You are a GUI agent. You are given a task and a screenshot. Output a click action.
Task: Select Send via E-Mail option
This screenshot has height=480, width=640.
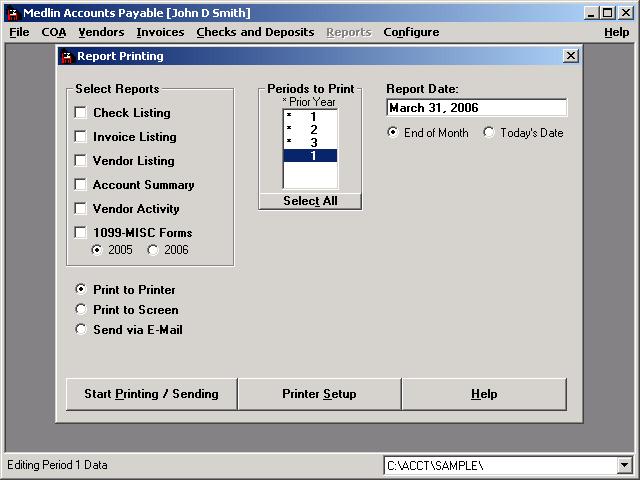(81, 329)
